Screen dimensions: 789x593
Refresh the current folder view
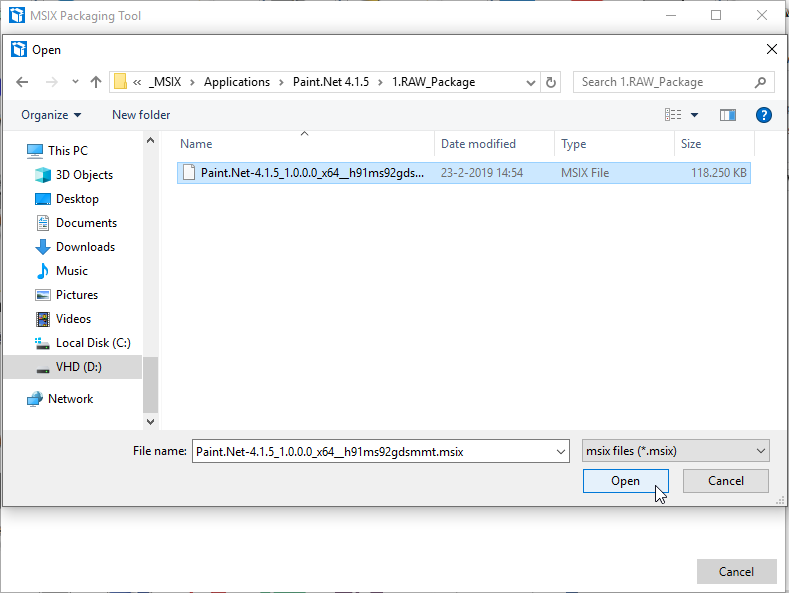coord(552,82)
